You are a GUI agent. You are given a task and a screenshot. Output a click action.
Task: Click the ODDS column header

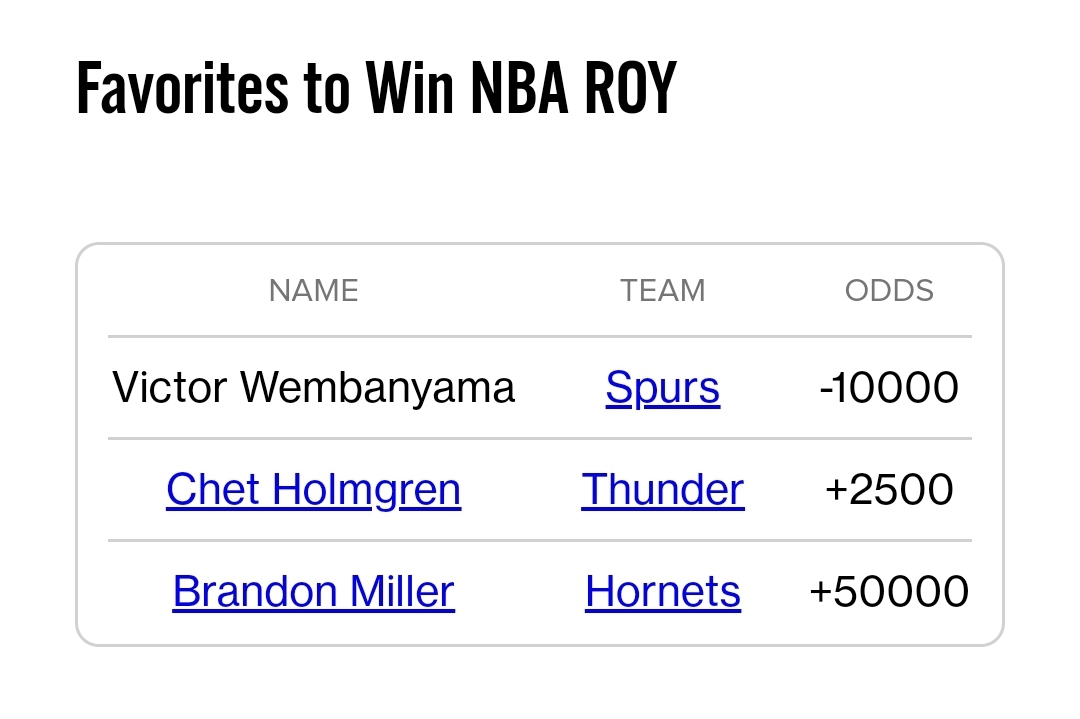[889, 291]
